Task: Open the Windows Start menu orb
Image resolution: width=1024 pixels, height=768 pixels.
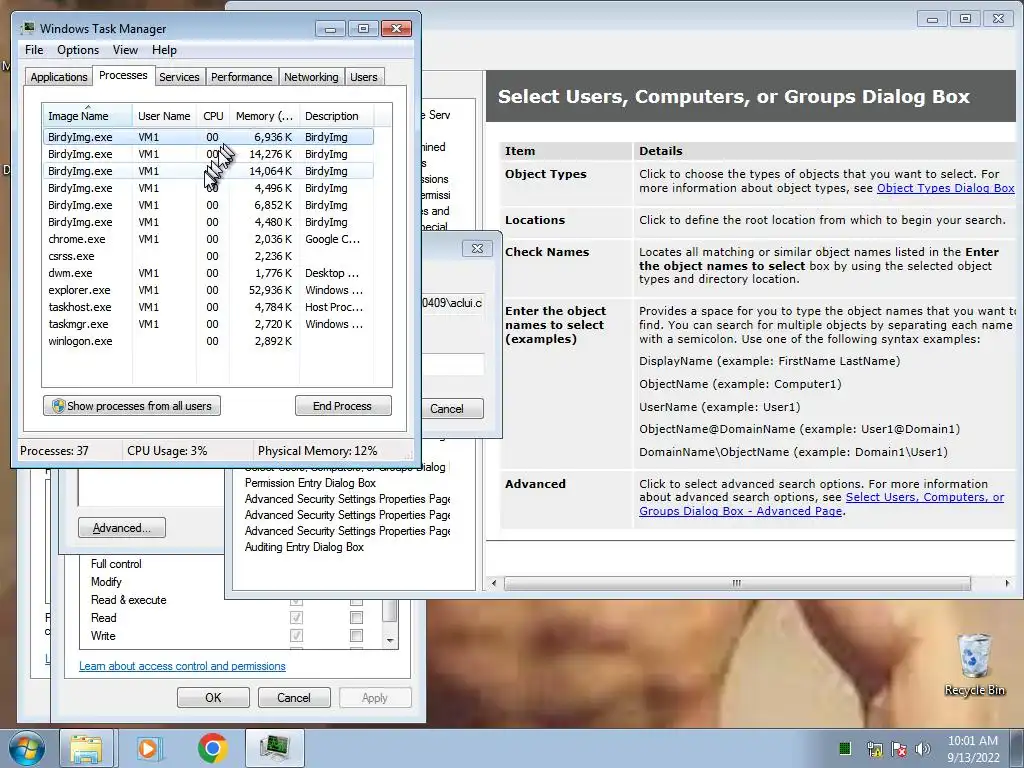Action: pos(26,748)
